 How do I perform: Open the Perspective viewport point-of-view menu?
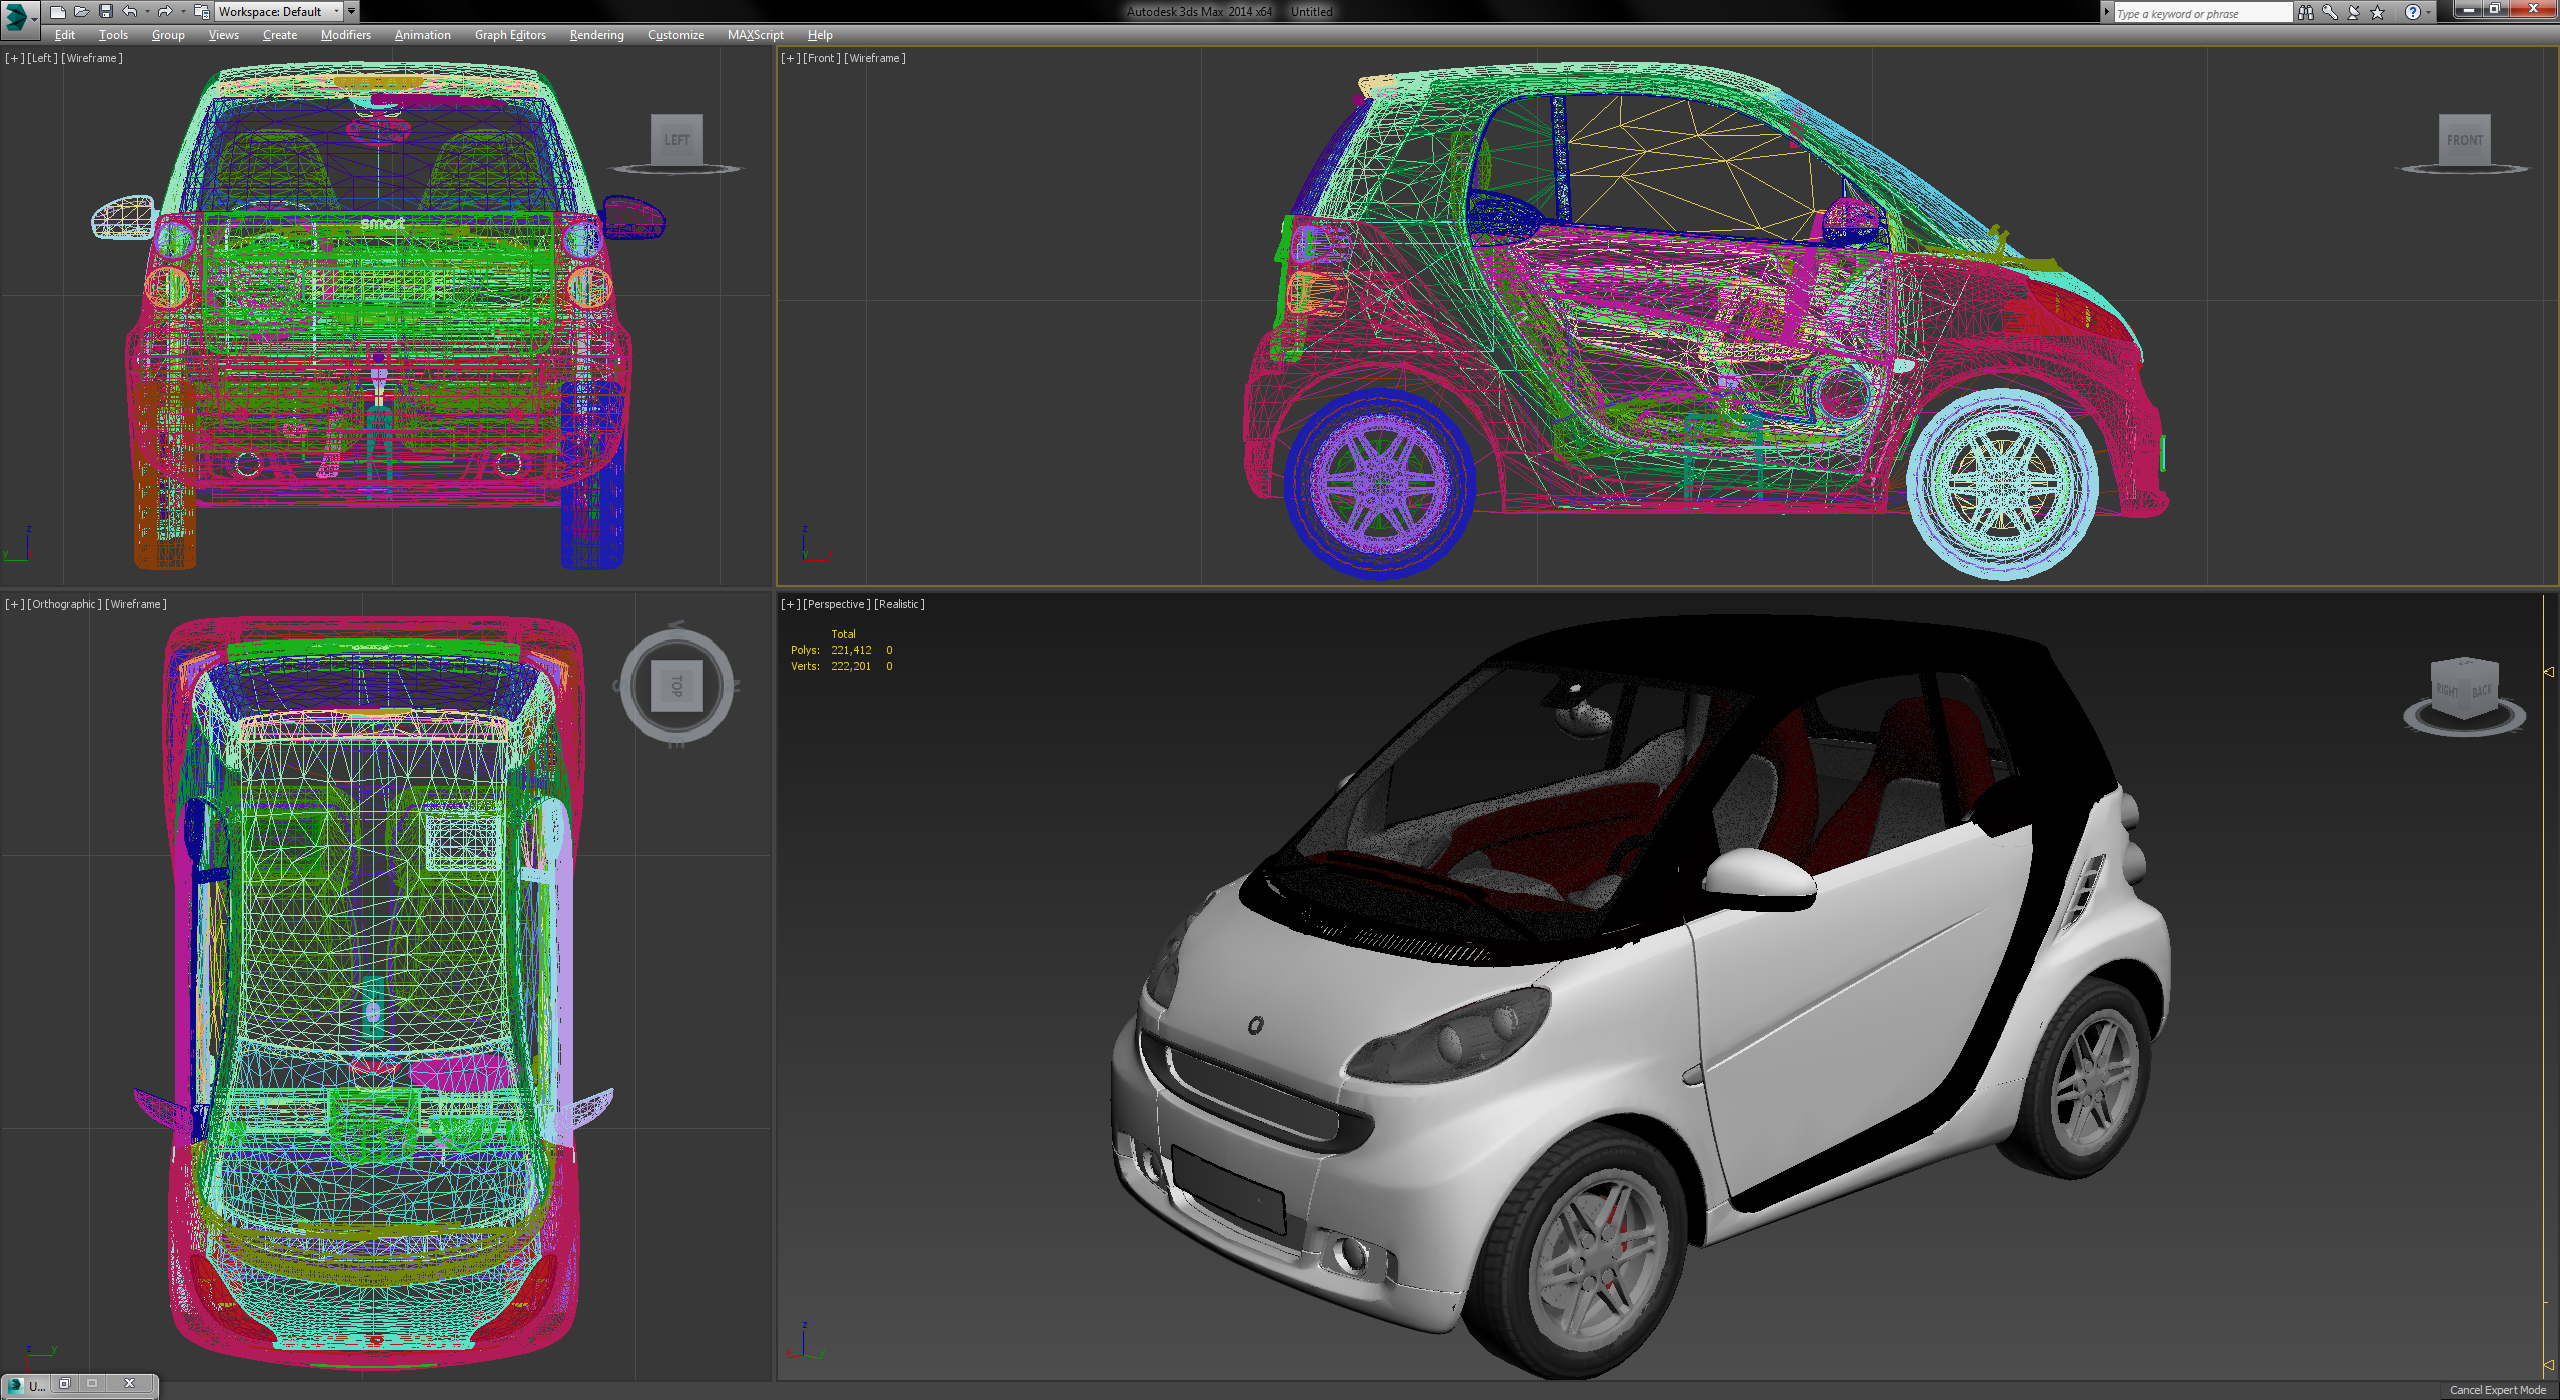click(x=836, y=604)
